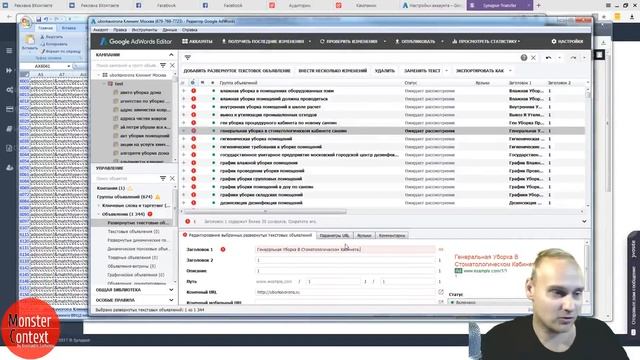Open Настройки settings gear

point(567,41)
